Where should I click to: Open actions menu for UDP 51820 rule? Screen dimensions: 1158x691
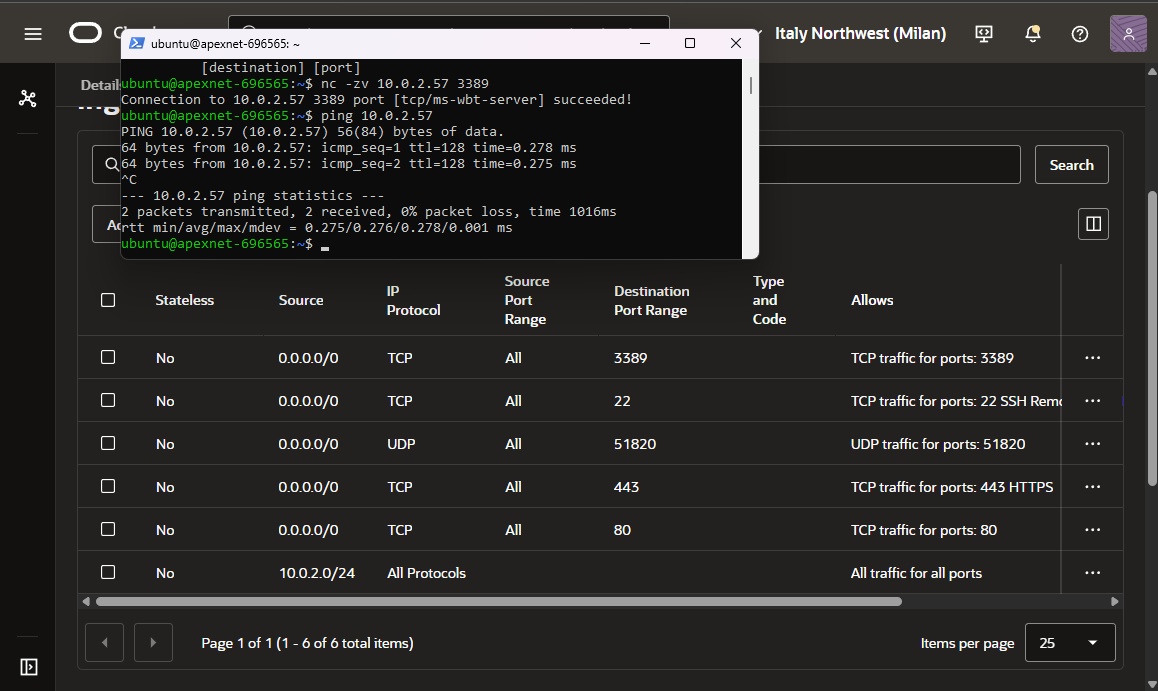tap(1092, 444)
